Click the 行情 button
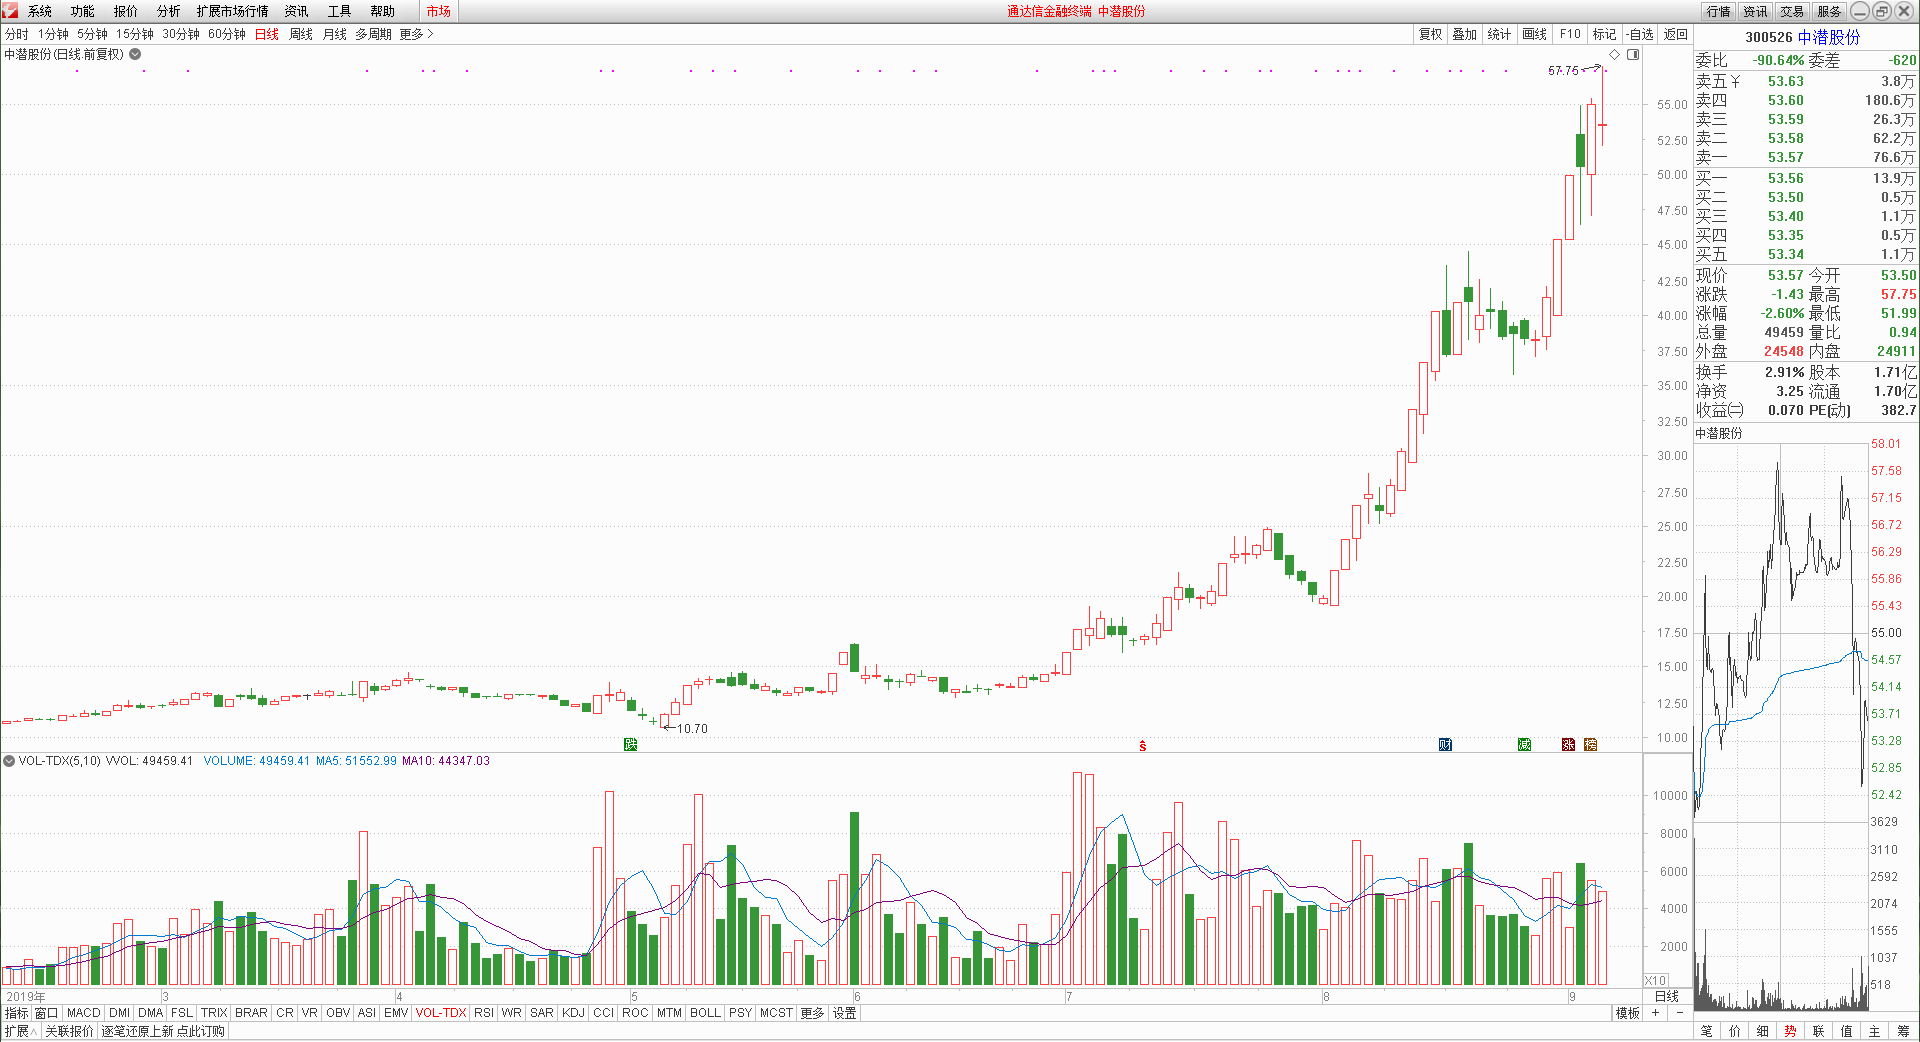Image resolution: width=1920 pixels, height=1042 pixels. (1719, 11)
